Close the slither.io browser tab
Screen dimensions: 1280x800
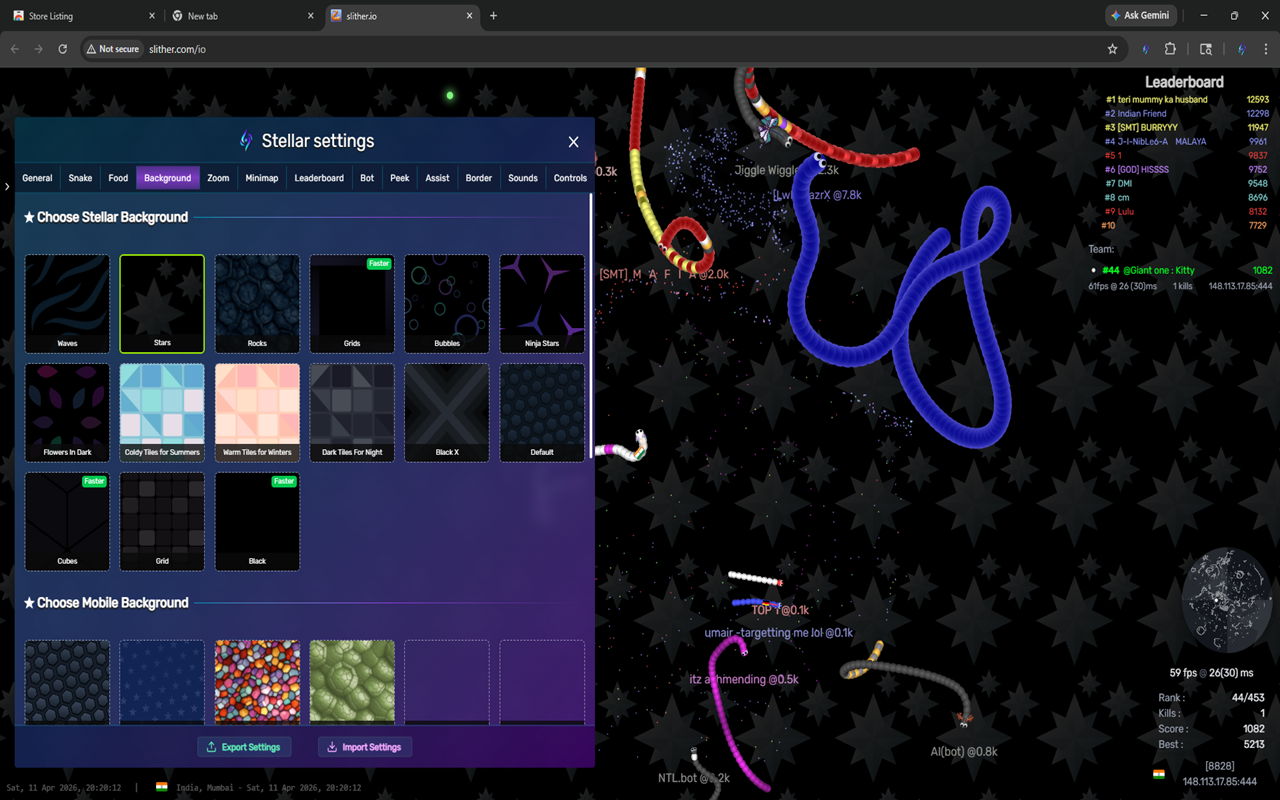469,16
